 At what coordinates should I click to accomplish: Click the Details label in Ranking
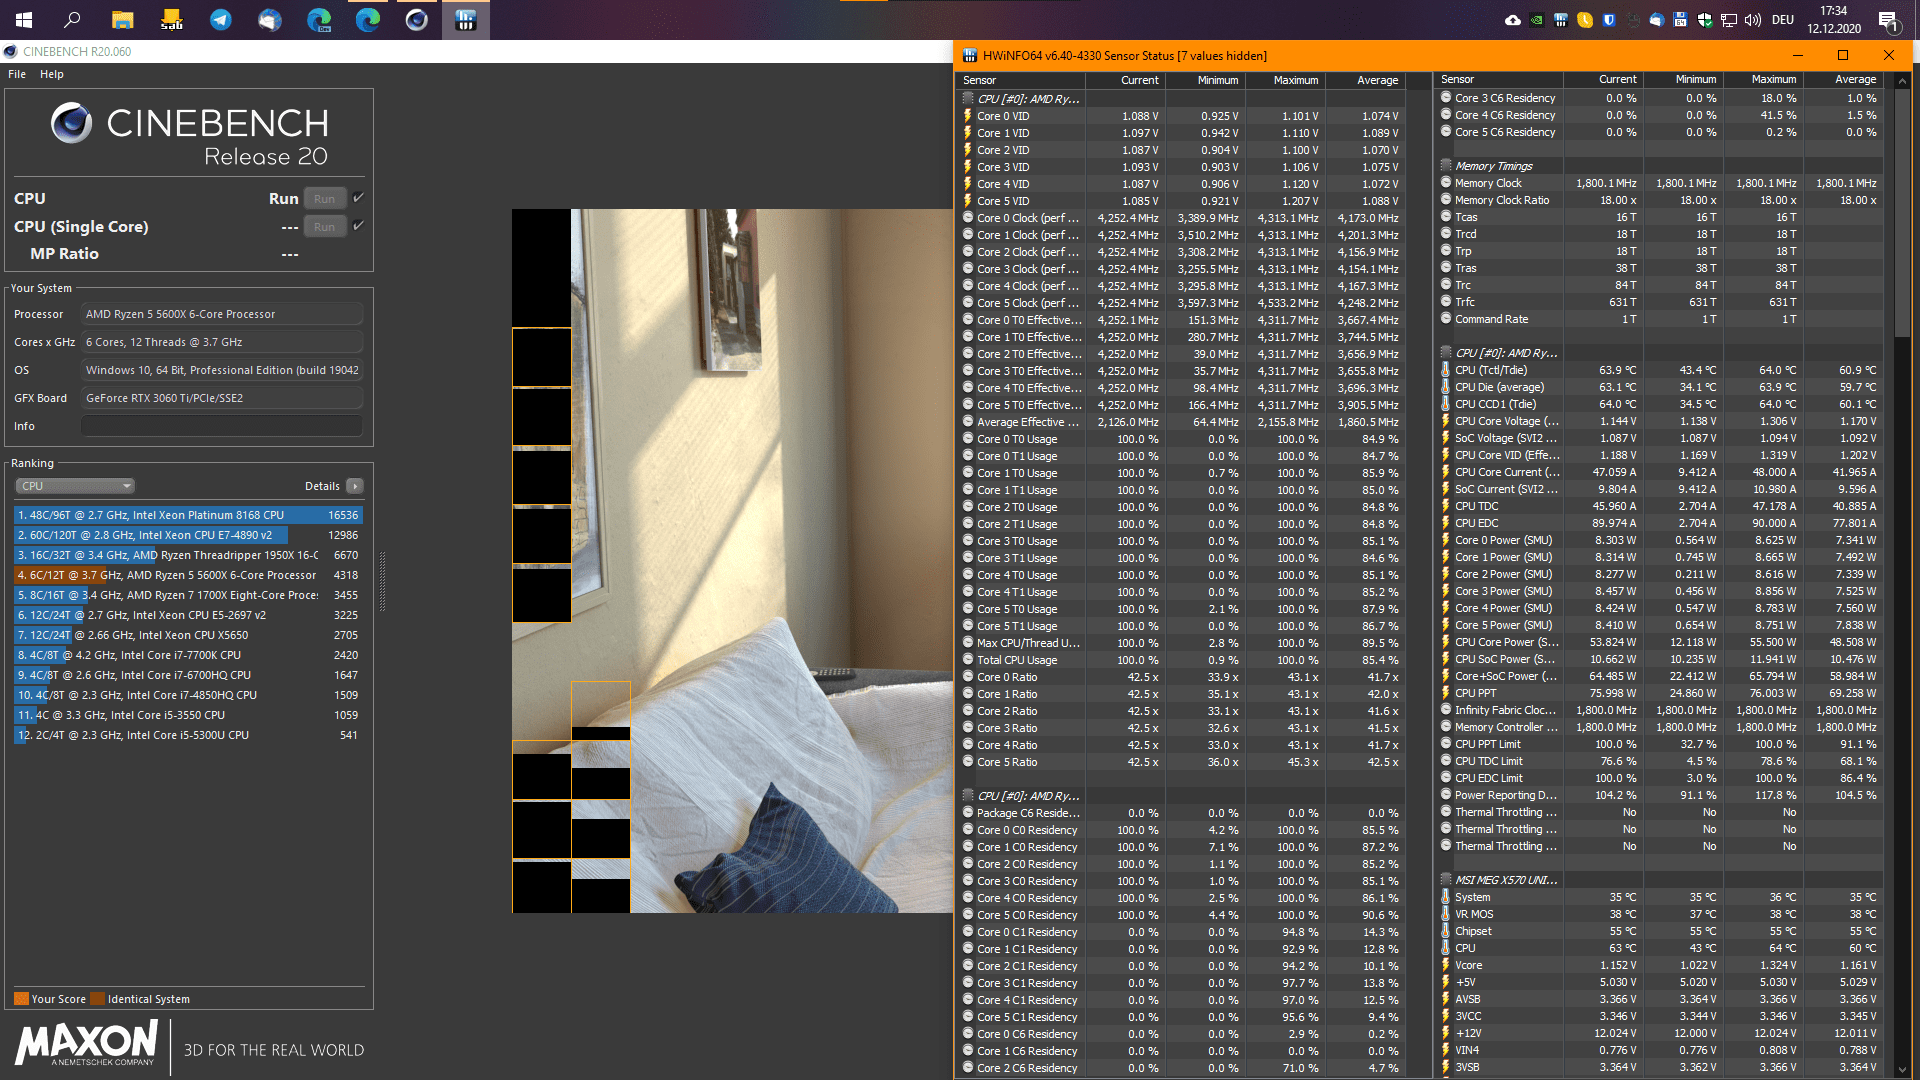tap(322, 486)
